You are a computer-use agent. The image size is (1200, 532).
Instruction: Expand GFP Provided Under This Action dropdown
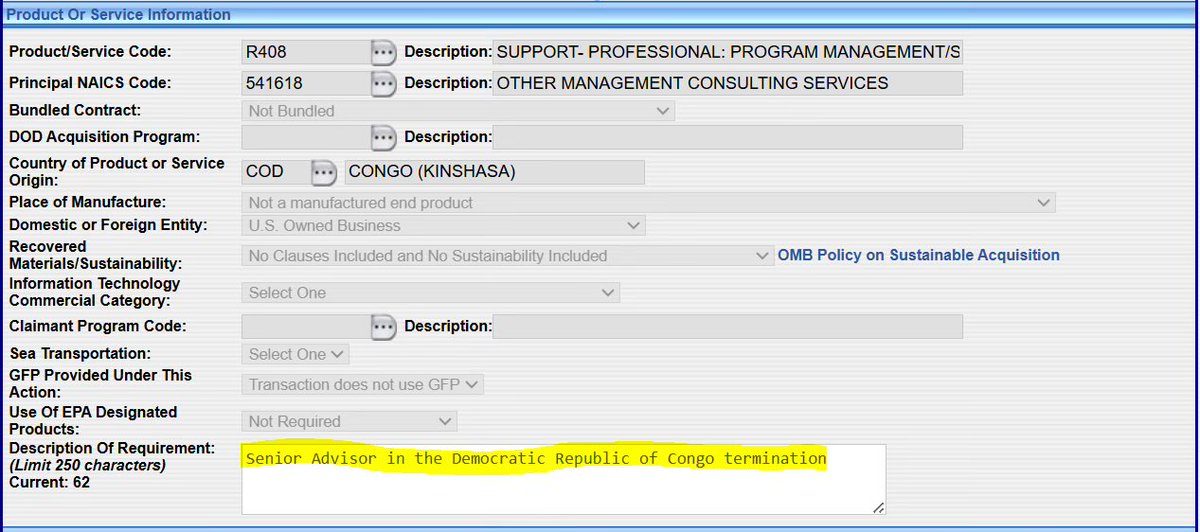(x=362, y=384)
